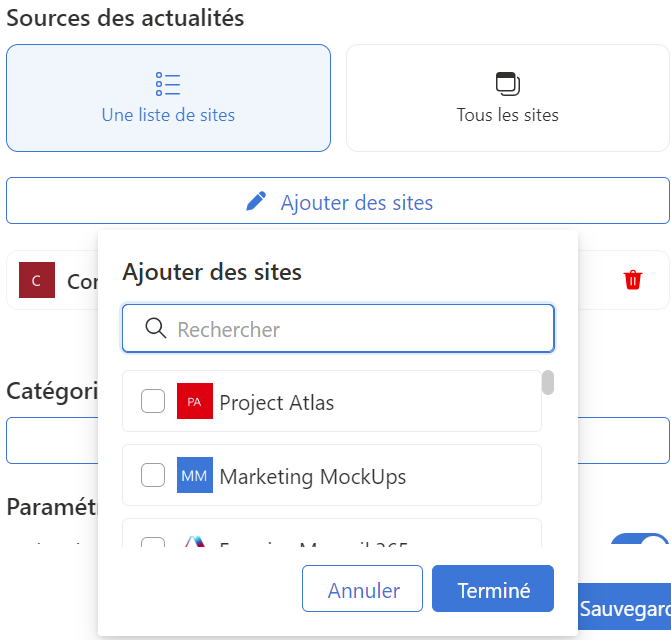This screenshot has height=640, width=671.
Task: Click the red "PA" Project Atlas logo
Action: (x=195, y=401)
